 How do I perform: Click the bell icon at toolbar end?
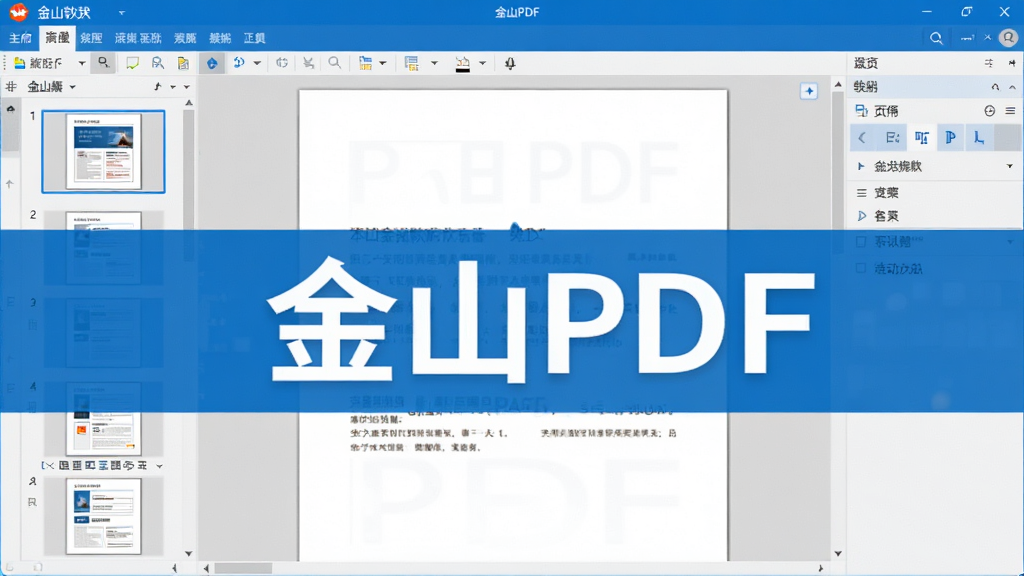tap(510, 63)
